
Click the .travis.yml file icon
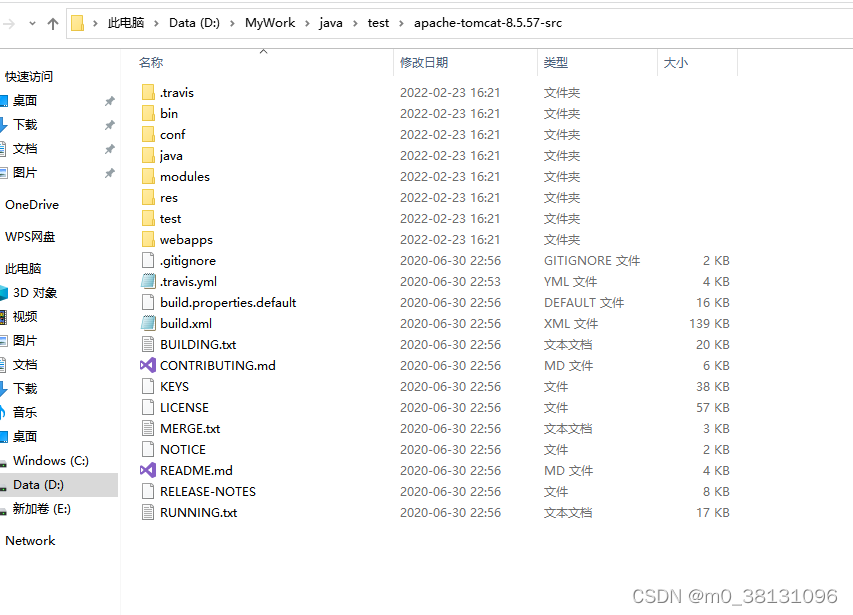[x=148, y=281]
